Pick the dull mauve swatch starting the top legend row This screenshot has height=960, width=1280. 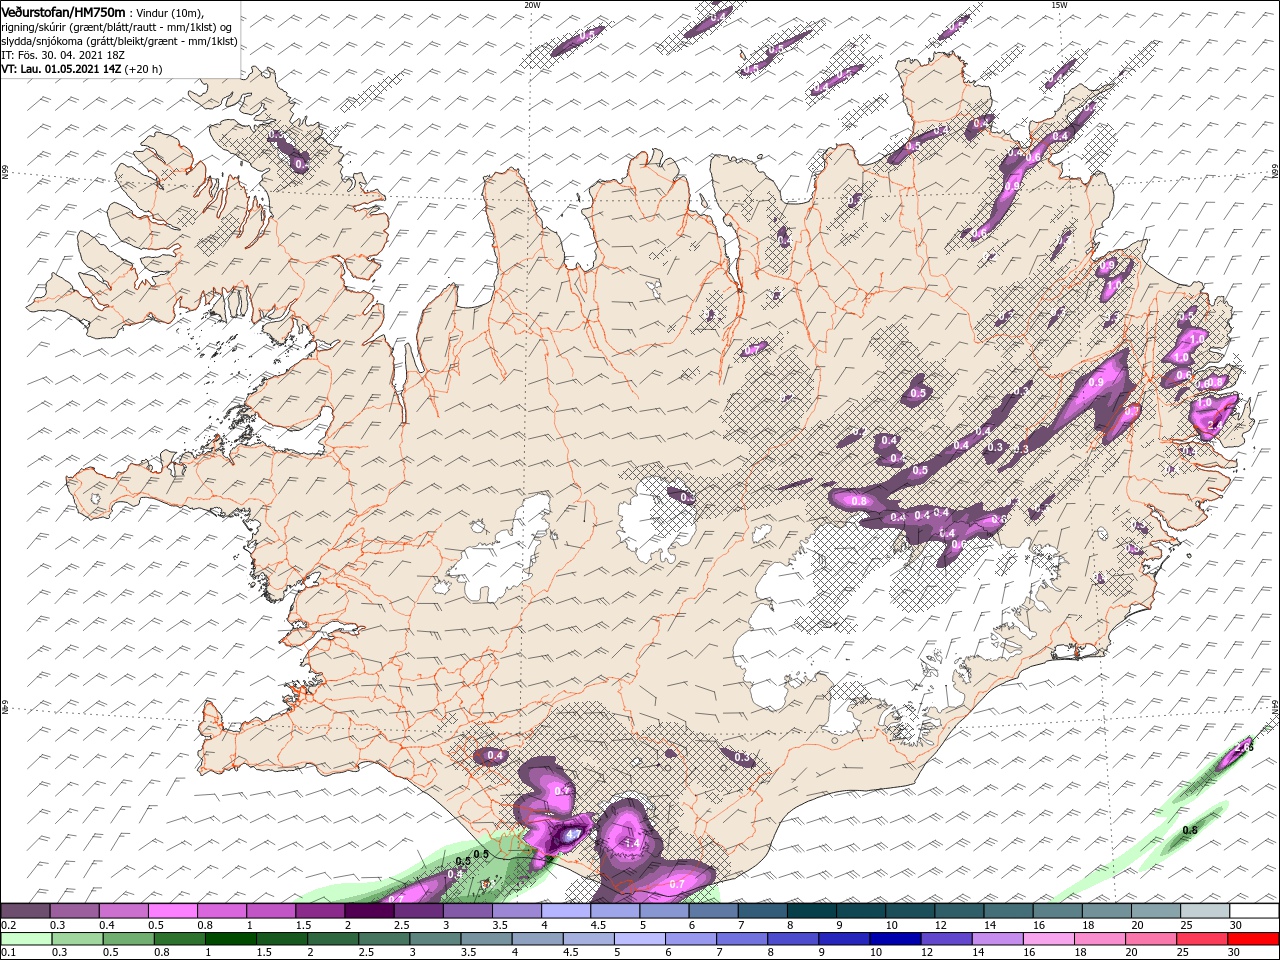[x=25, y=911]
